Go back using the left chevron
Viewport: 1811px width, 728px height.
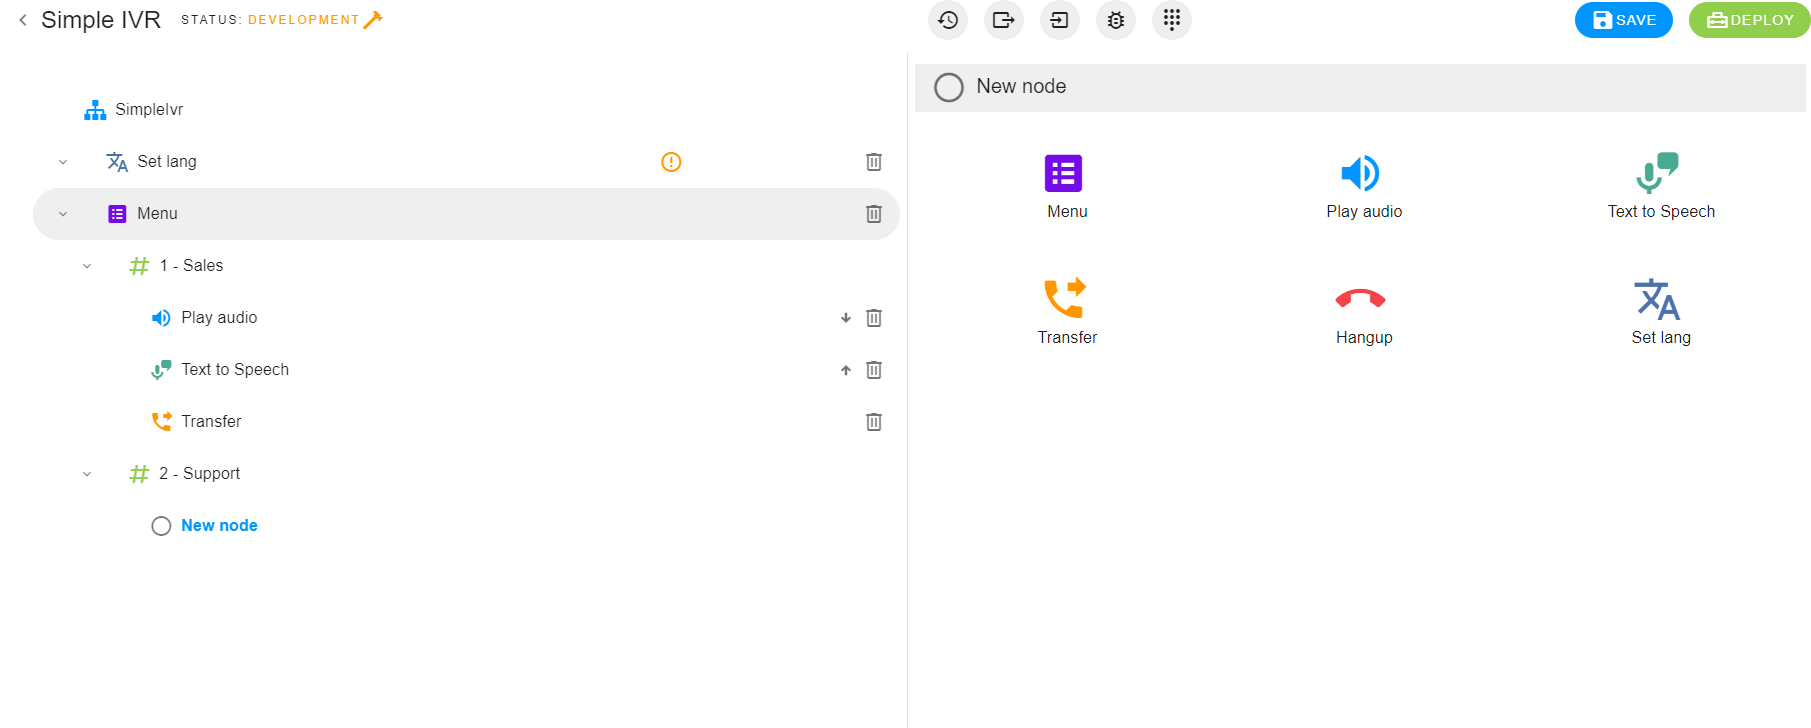coord(23,20)
